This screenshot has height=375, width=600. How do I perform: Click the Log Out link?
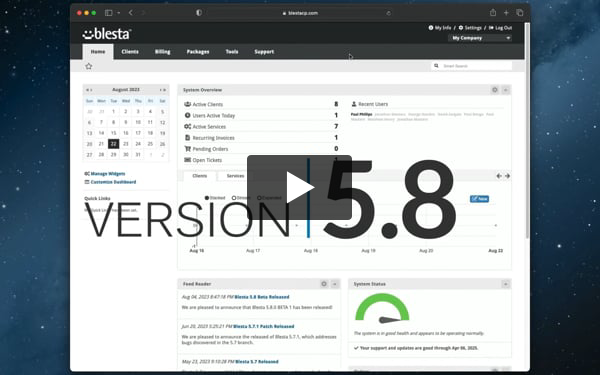tap(500, 28)
